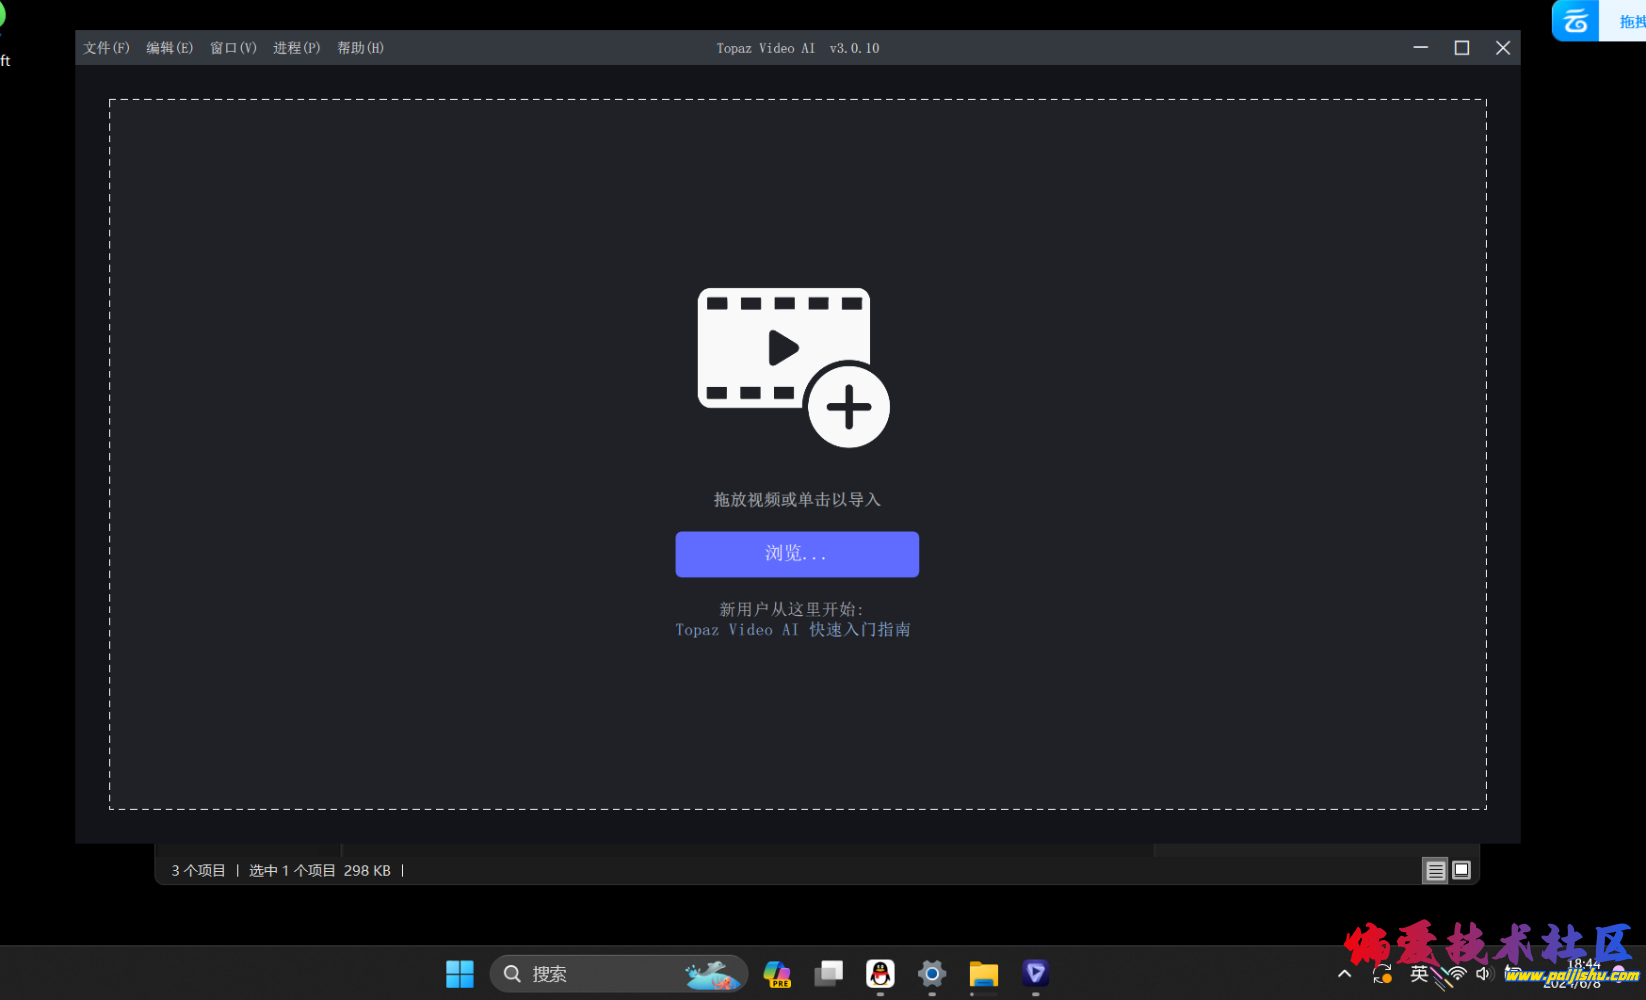Open QQ penguin app from taskbar
1646x1000 pixels.
click(x=880, y=974)
